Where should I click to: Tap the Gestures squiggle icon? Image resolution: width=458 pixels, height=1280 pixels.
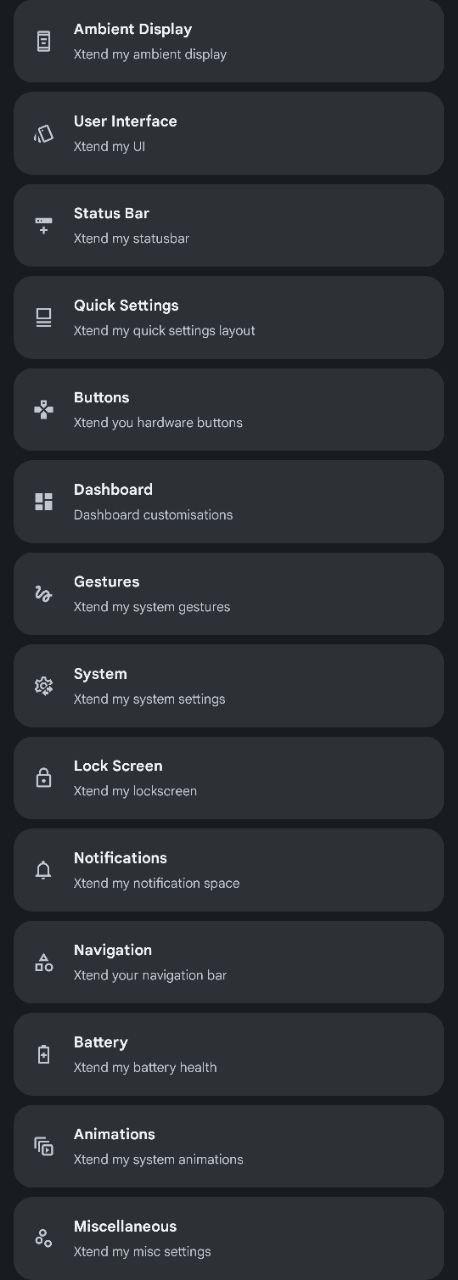tap(43, 593)
